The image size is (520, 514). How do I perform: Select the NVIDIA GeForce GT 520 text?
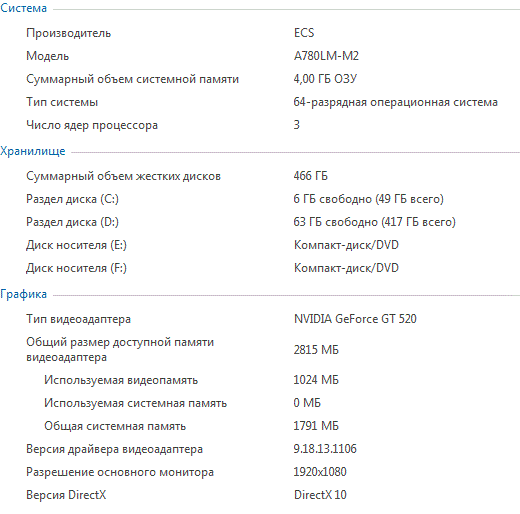pos(355,319)
